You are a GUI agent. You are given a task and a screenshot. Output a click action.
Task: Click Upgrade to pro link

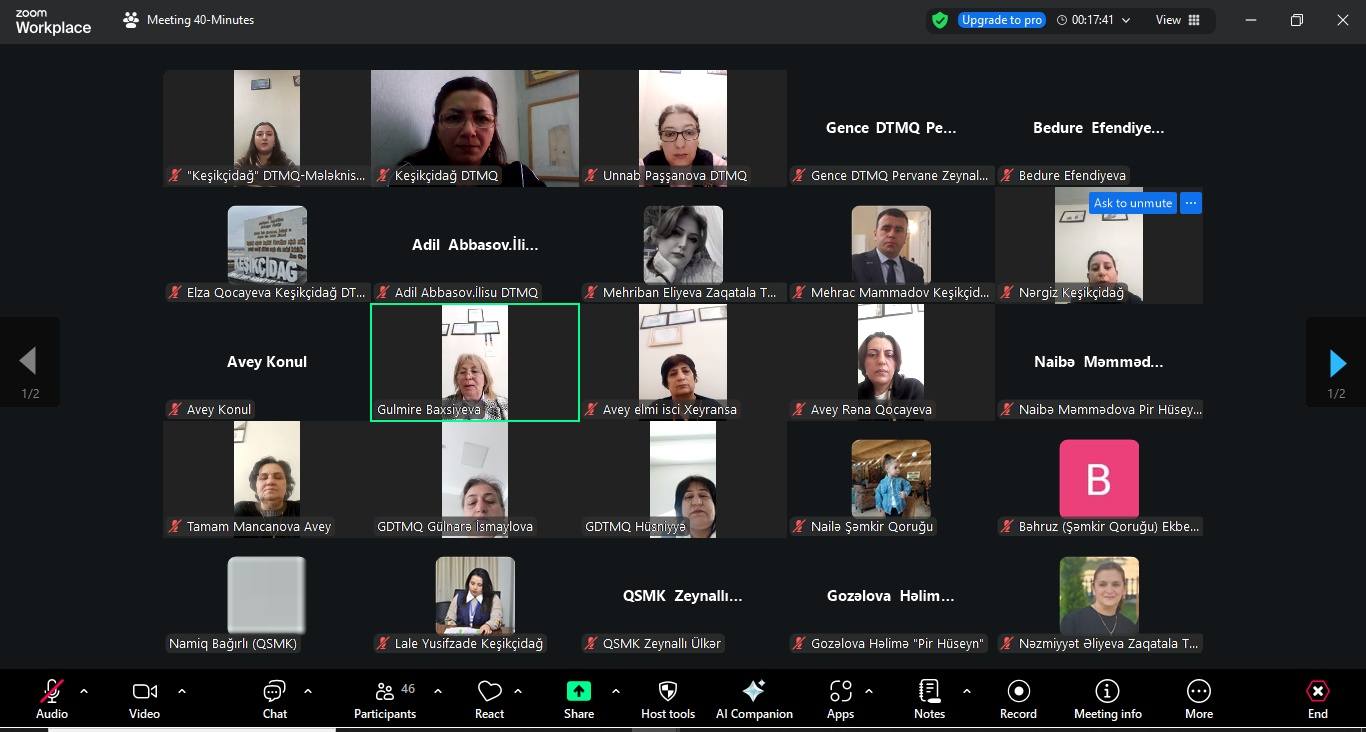(x=1001, y=20)
